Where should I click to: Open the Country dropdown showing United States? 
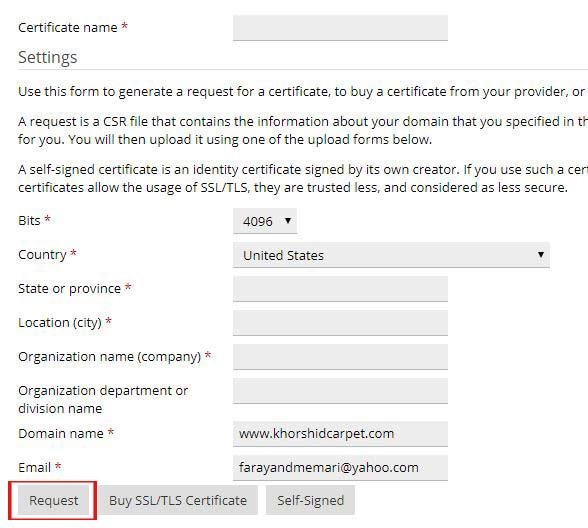[x=391, y=255]
